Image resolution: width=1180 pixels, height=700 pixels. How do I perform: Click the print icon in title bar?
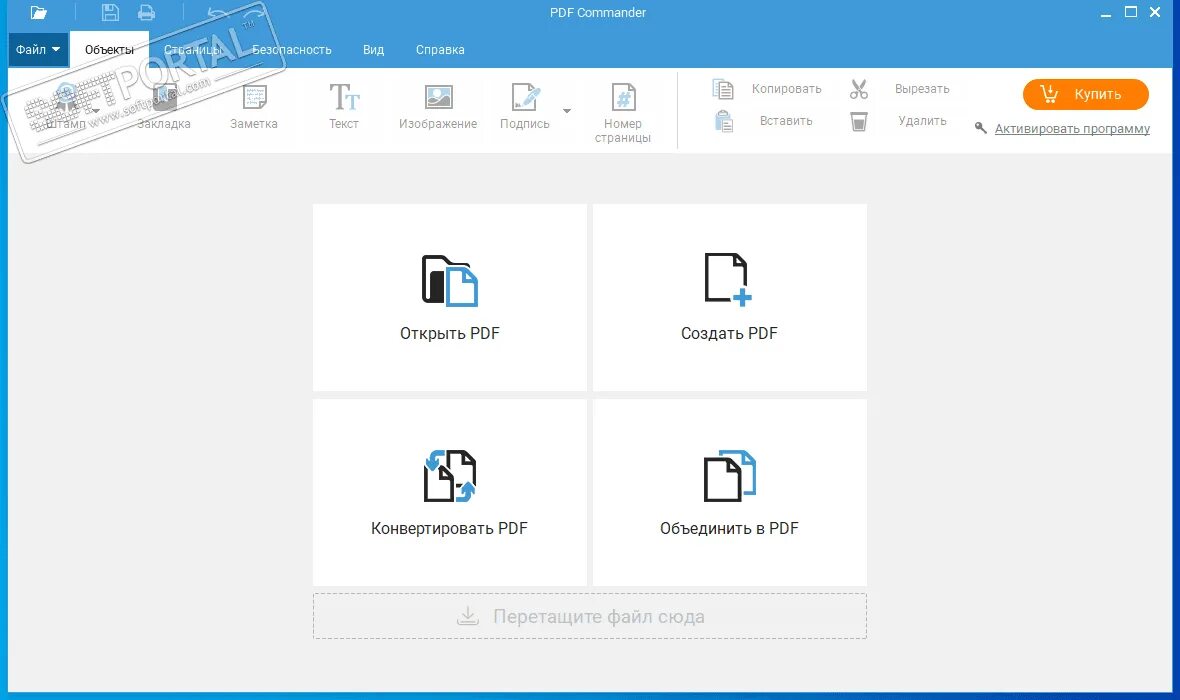[147, 13]
